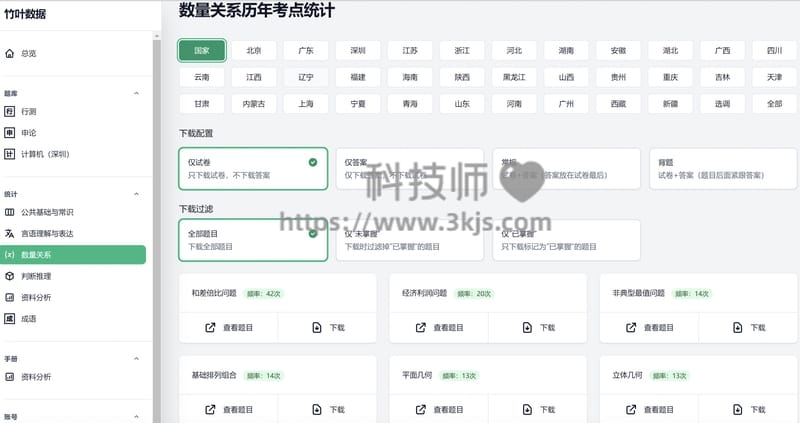Open 行测 question bank via its icon

tap(10, 111)
